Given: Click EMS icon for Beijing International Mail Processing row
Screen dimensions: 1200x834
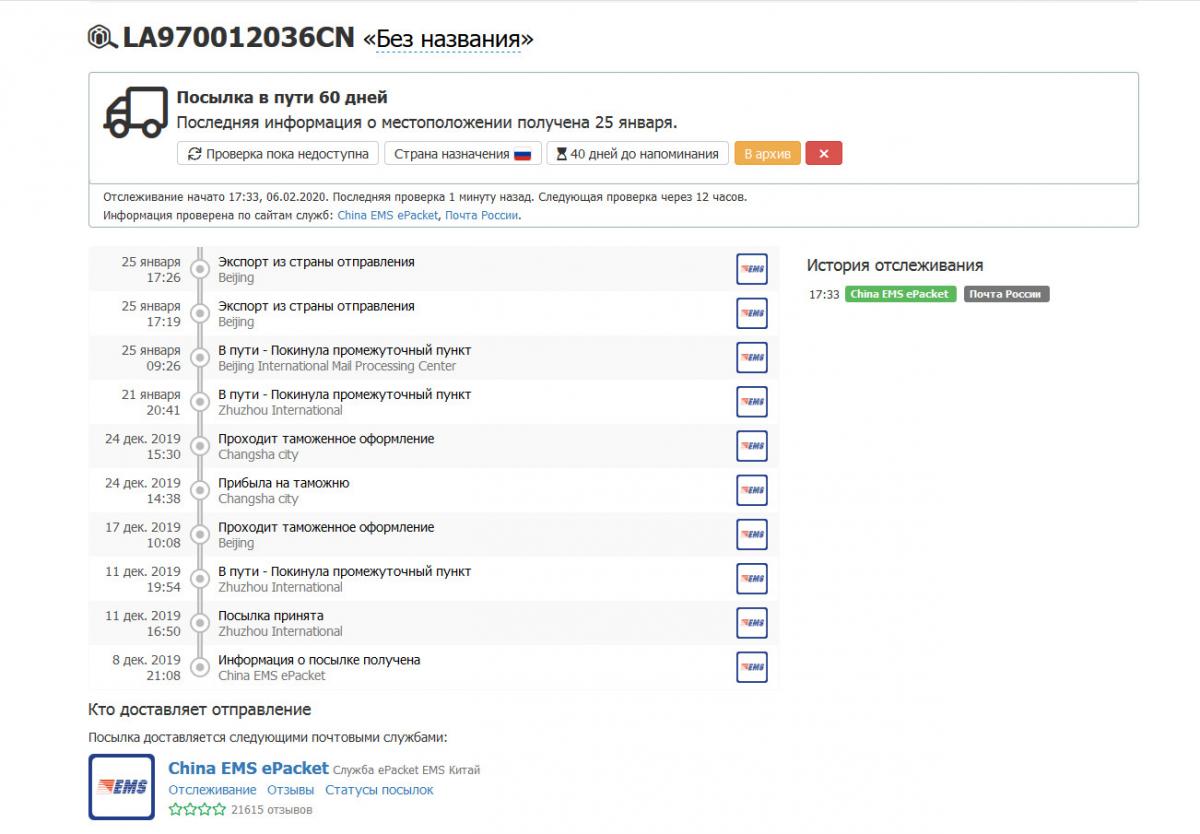Looking at the screenshot, I should point(752,358).
